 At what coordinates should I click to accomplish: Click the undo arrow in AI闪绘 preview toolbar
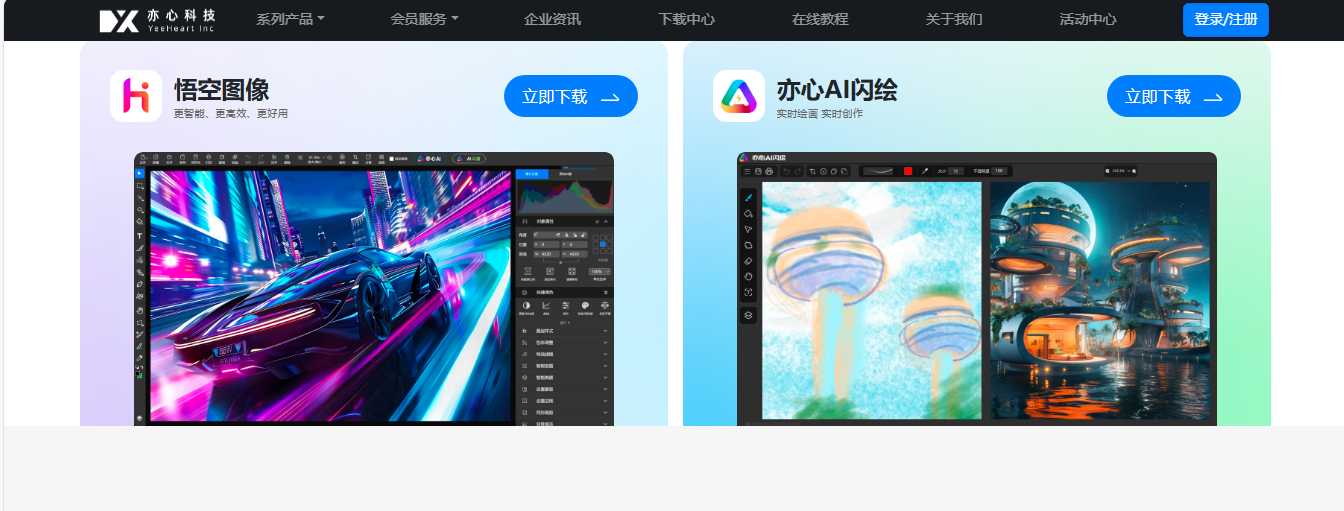click(787, 171)
